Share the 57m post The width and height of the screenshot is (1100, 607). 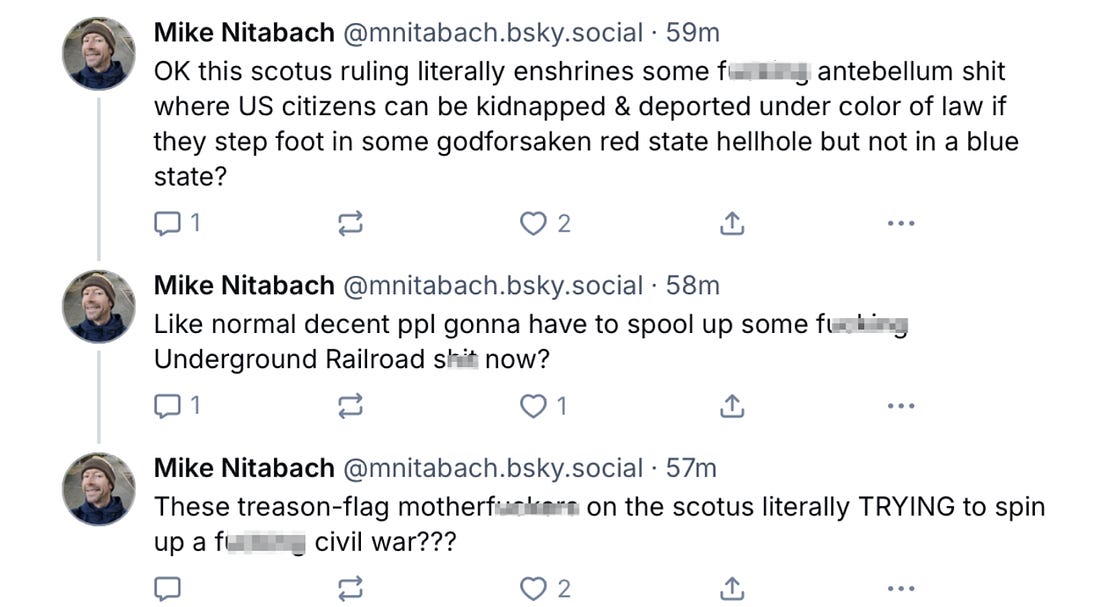(732, 589)
